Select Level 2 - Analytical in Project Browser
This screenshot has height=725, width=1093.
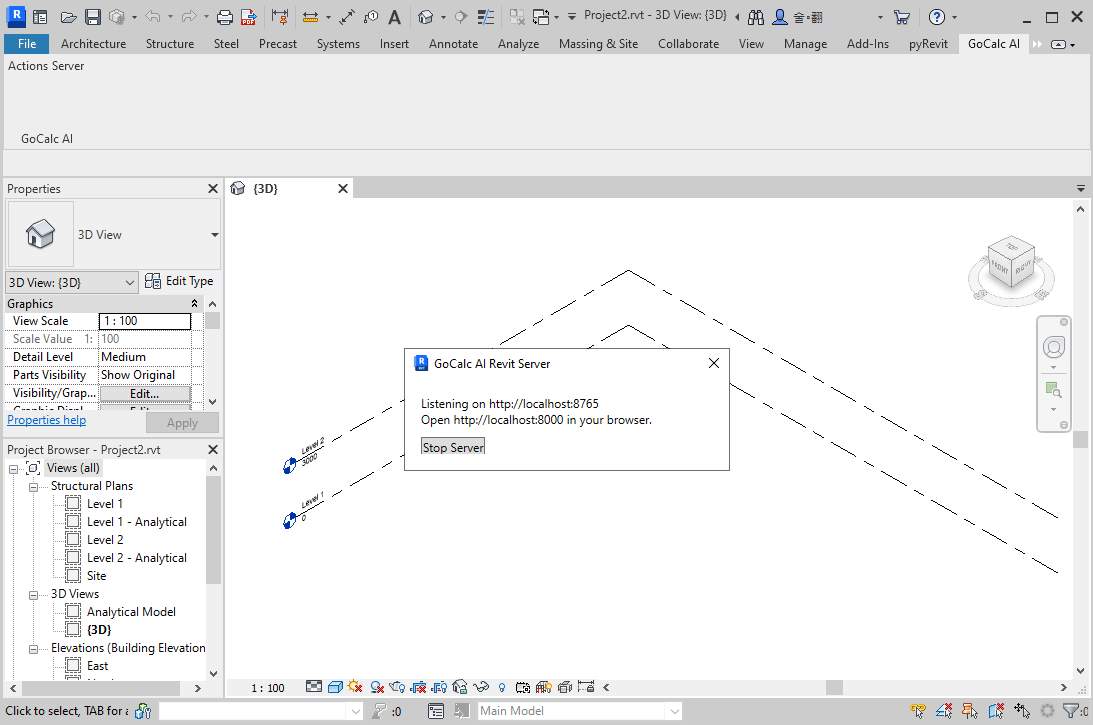point(137,558)
